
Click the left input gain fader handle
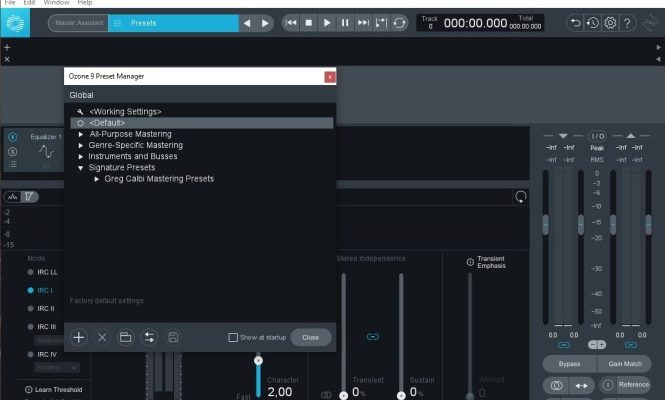(546, 225)
